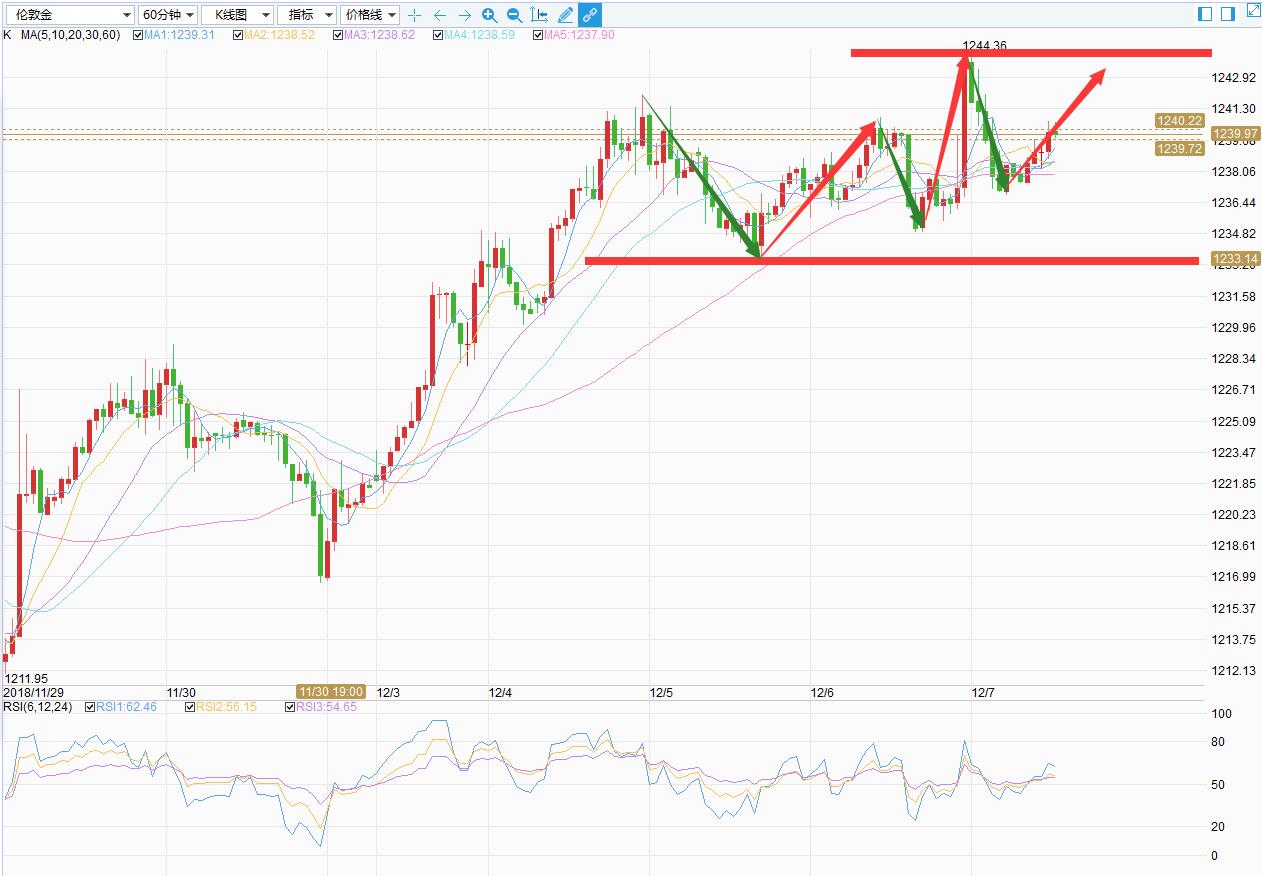Screen dimensions: 1262x876
Task: Zoom in on the K-line chart
Action: pyautogui.click(x=489, y=15)
